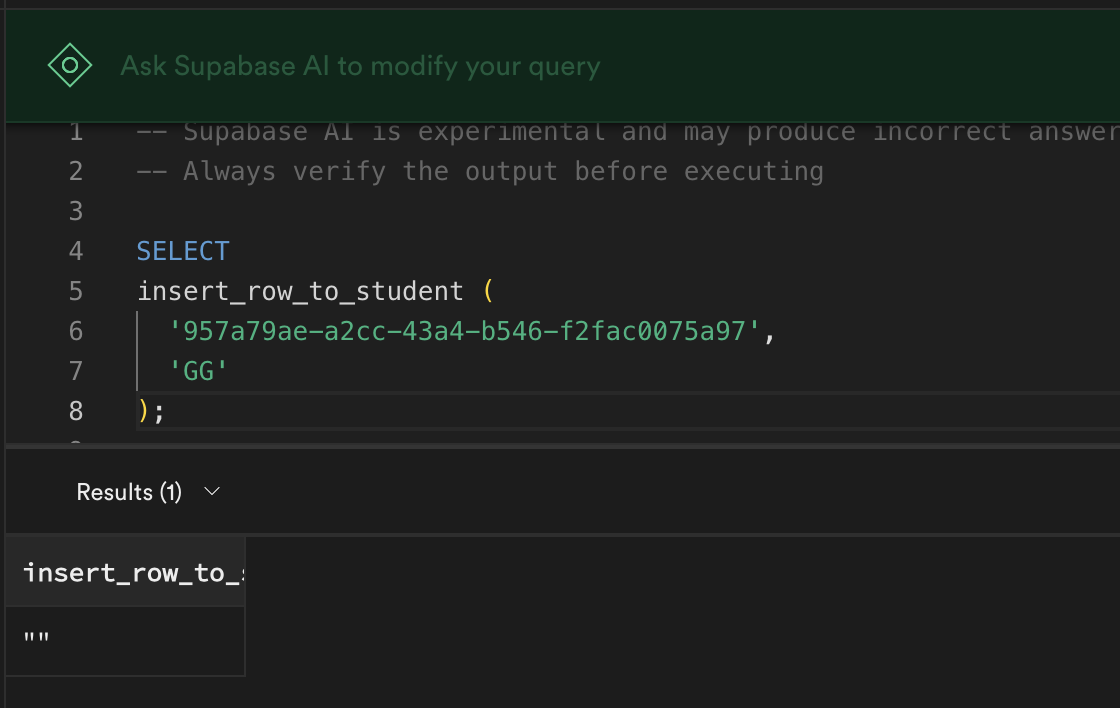The height and width of the screenshot is (708, 1120).
Task: Expand the Results (1) chevron dropdown
Action: pyautogui.click(x=211, y=492)
